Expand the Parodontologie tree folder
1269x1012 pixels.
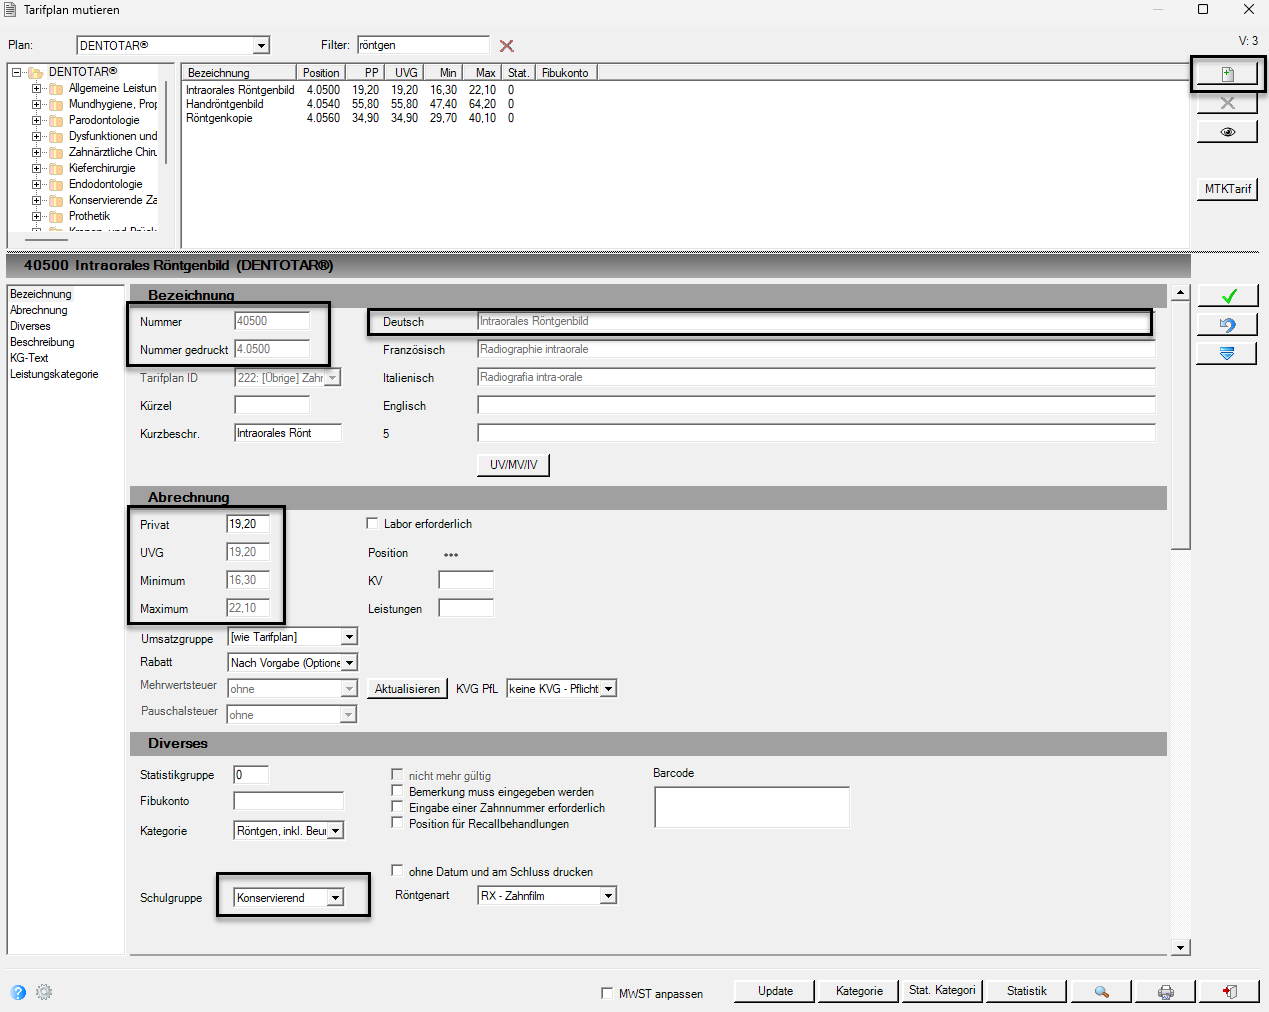coord(37,120)
